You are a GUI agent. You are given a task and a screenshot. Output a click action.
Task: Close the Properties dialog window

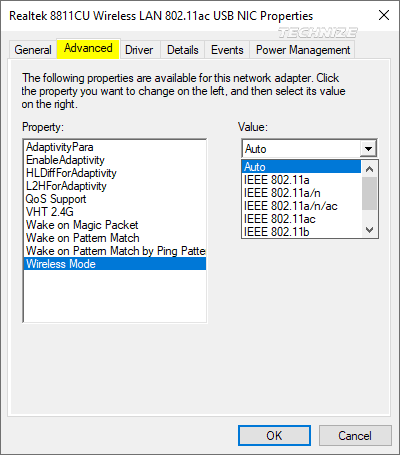coord(384,15)
